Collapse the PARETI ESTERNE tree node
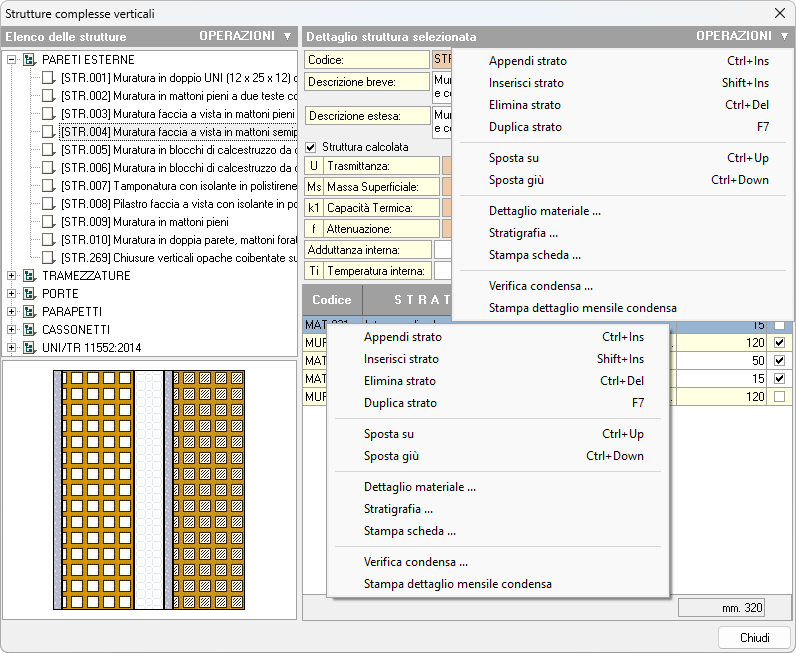 pyautogui.click(x=12, y=60)
